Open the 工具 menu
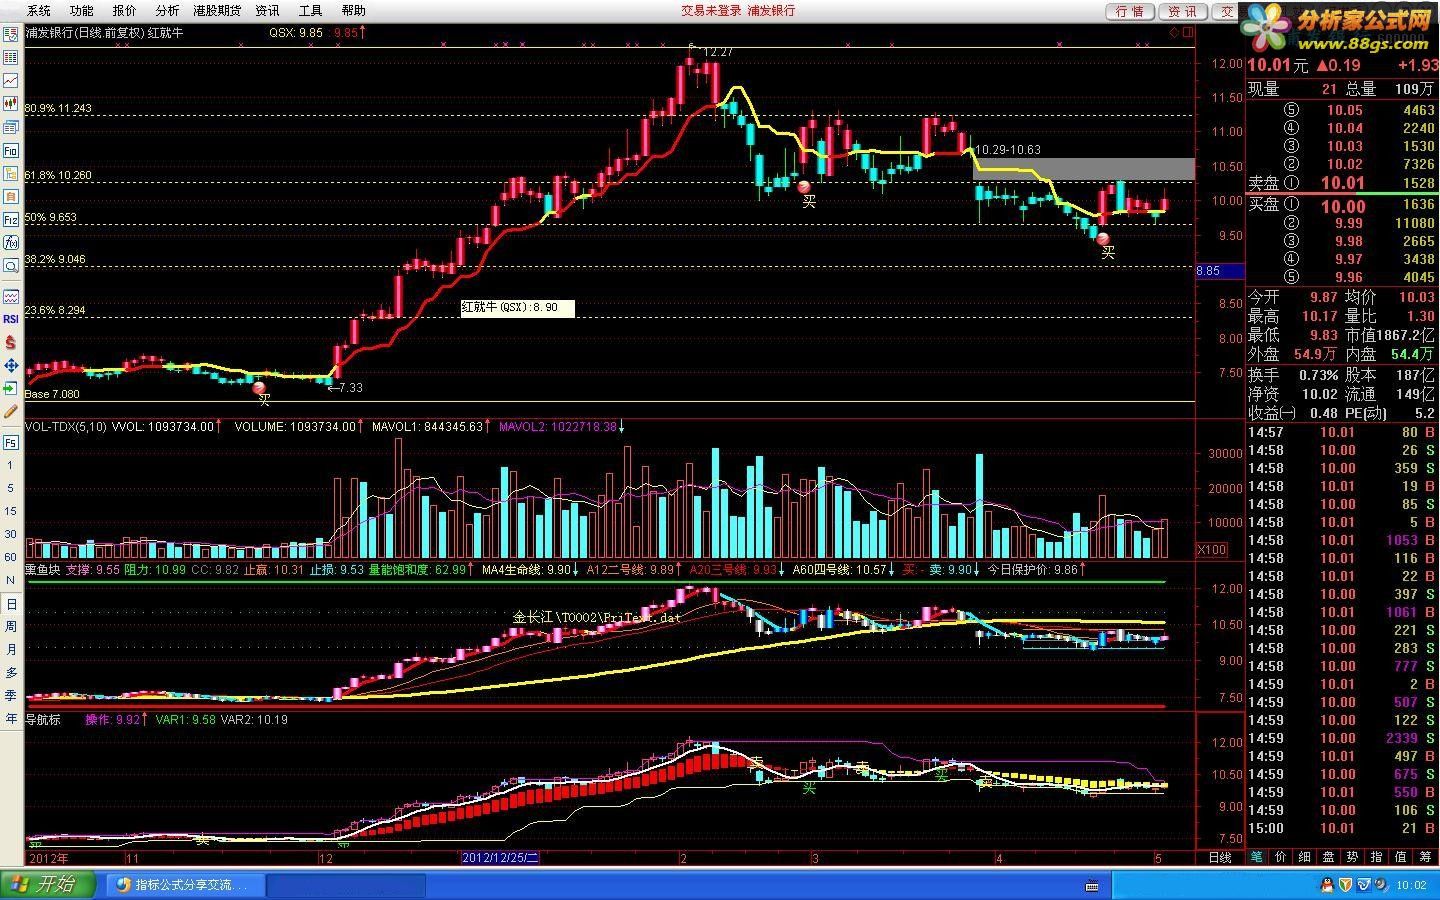 click(x=310, y=11)
